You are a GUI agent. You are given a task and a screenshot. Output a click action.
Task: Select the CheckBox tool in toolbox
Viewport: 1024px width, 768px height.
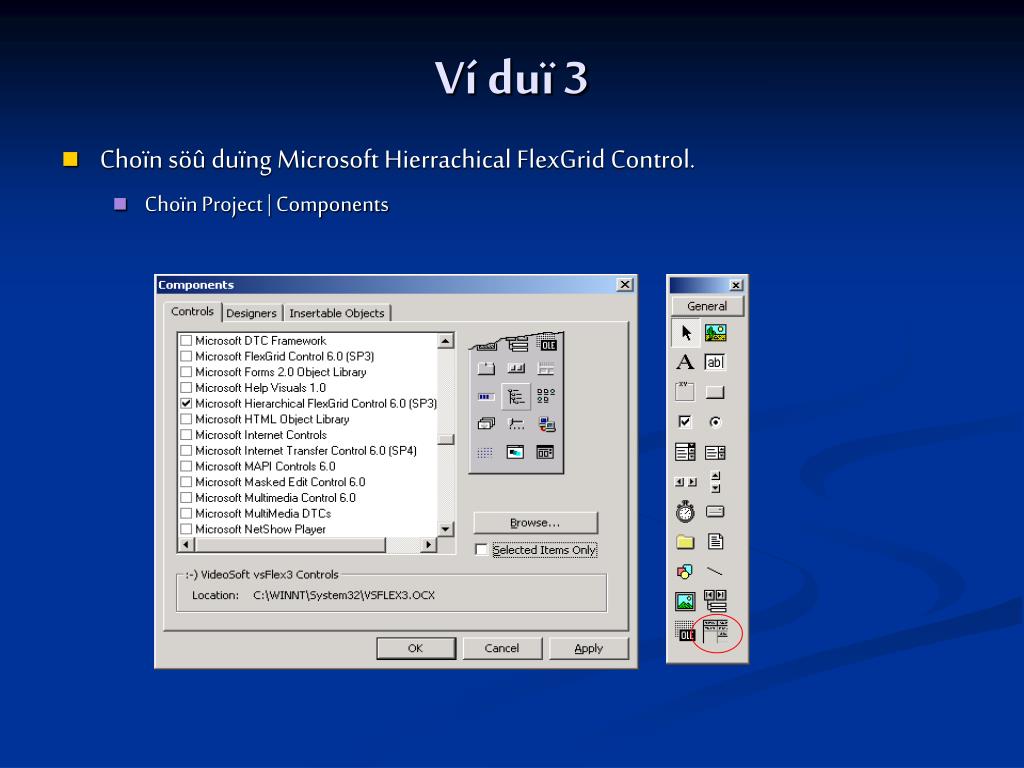pyautogui.click(x=684, y=422)
